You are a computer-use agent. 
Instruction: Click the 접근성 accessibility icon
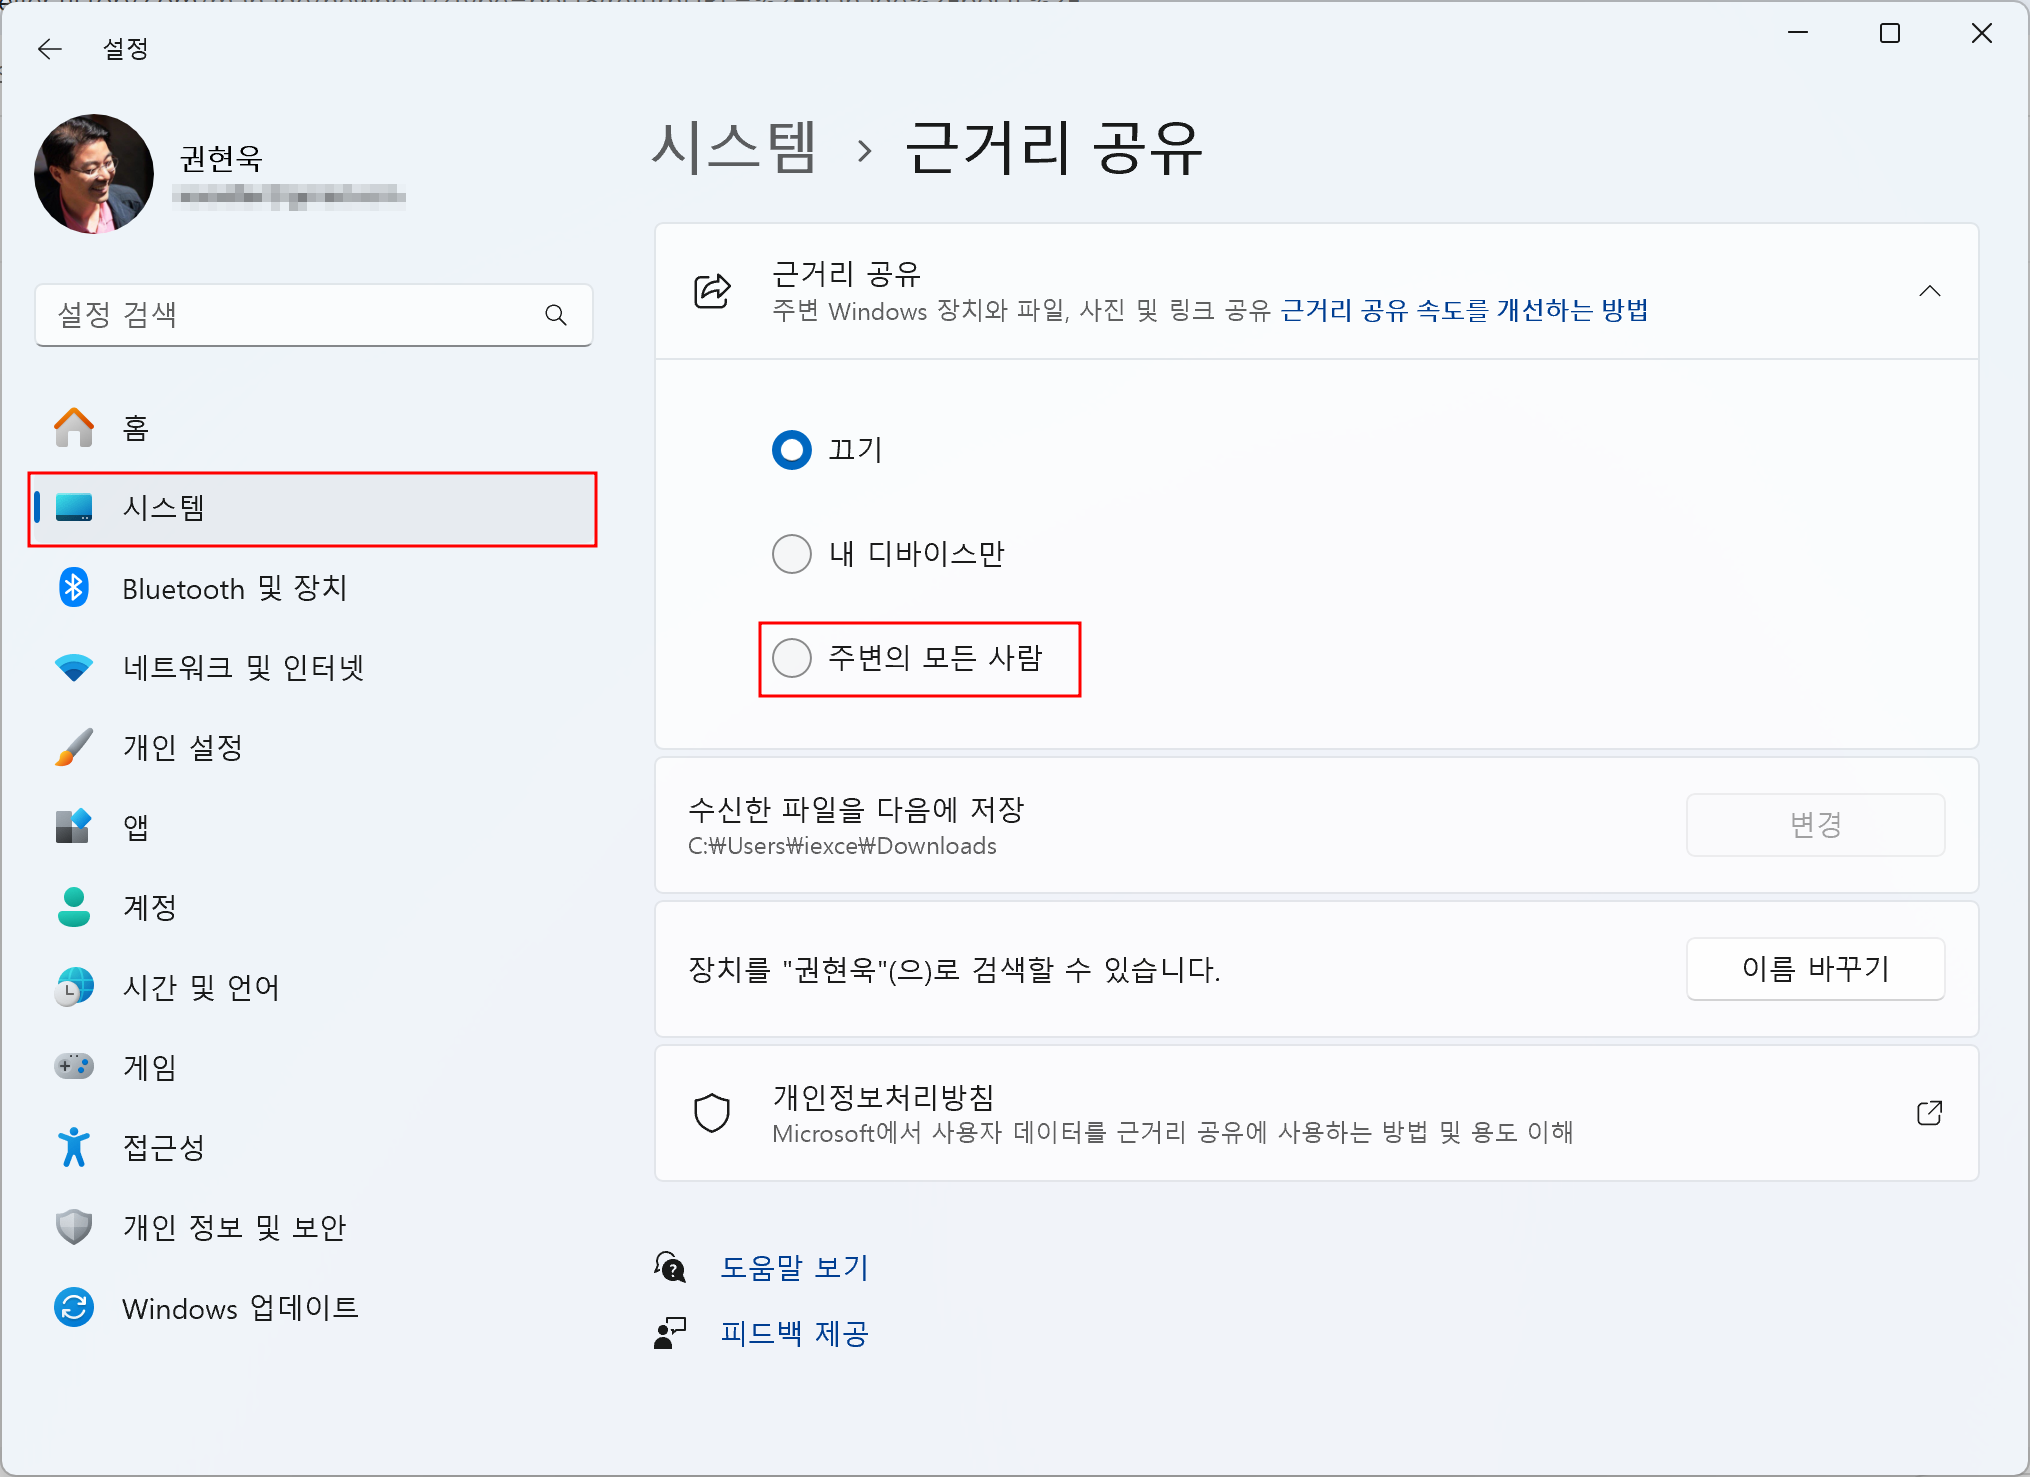click(x=74, y=1147)
